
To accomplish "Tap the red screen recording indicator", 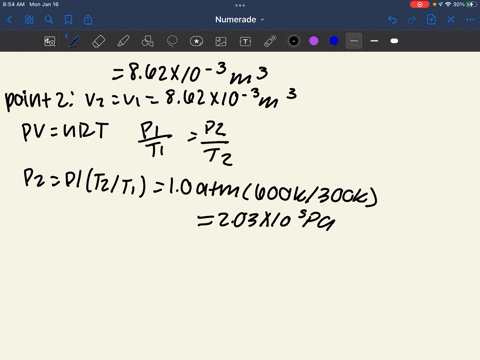I will coord(419,4).
